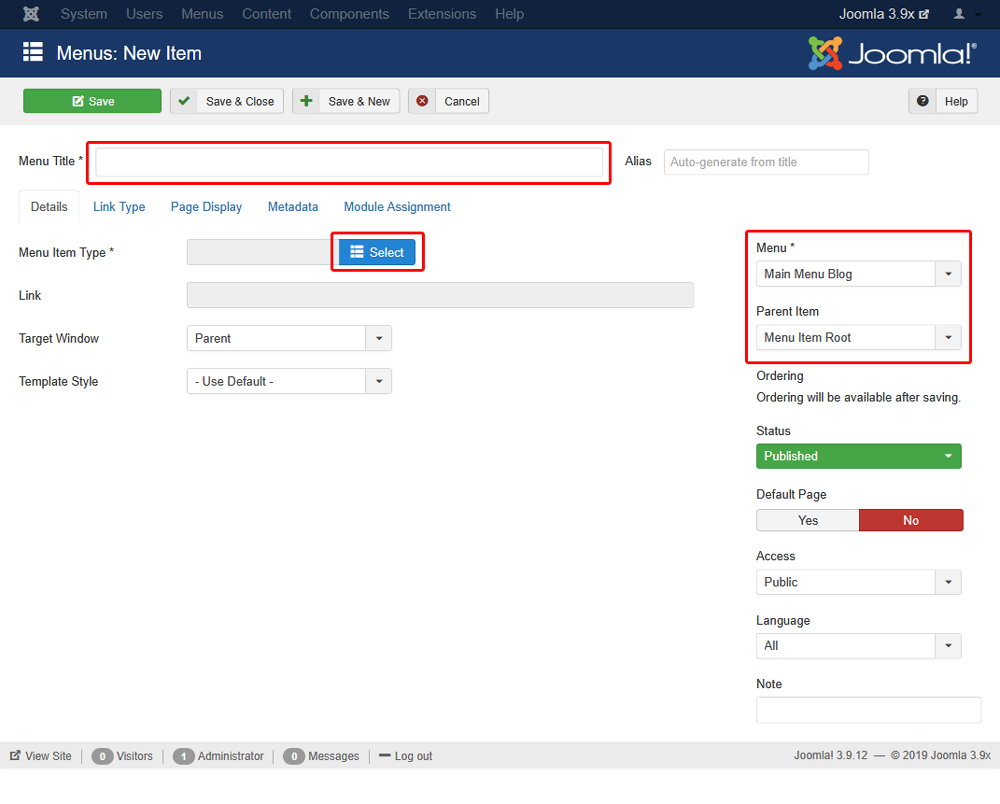Click the green checkmark Save & Close icon
The image size is (1000, 804).
coord(184,101)
